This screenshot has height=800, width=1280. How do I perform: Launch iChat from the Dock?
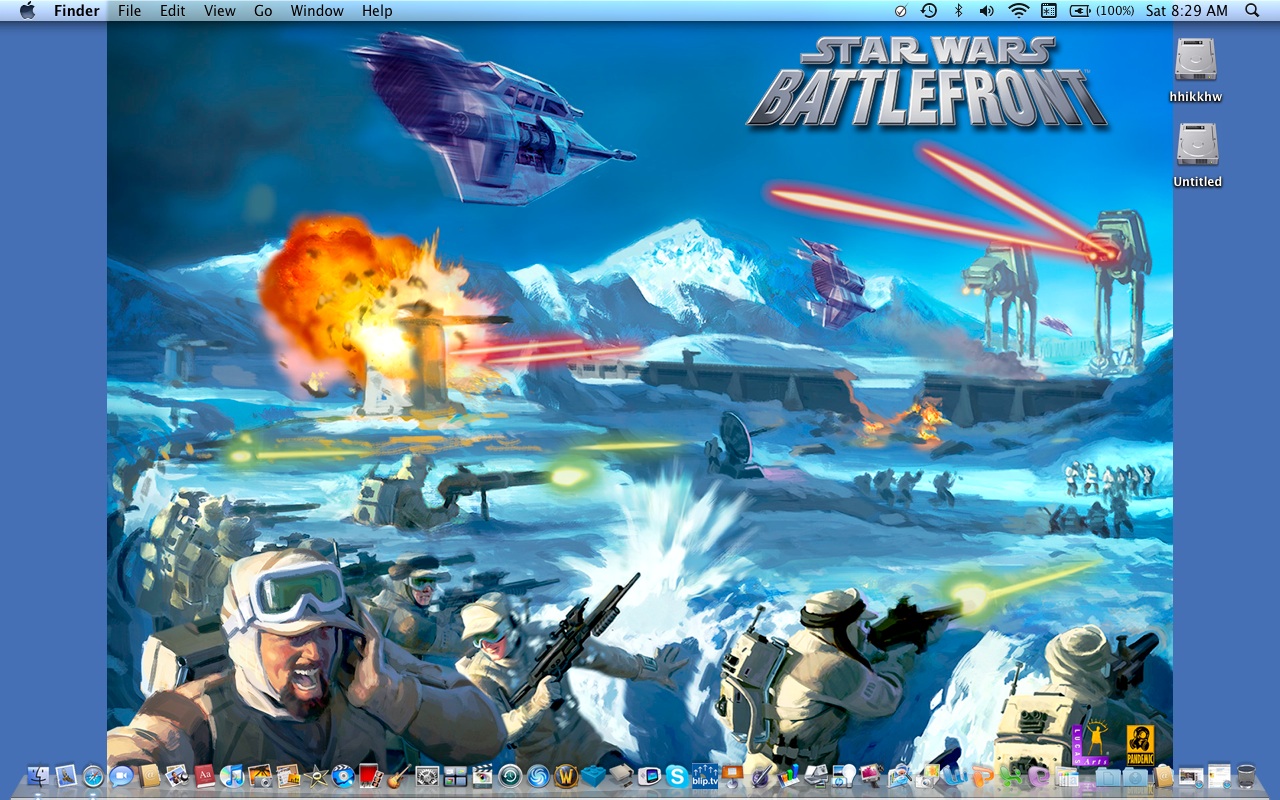click(x=121, y=776)
